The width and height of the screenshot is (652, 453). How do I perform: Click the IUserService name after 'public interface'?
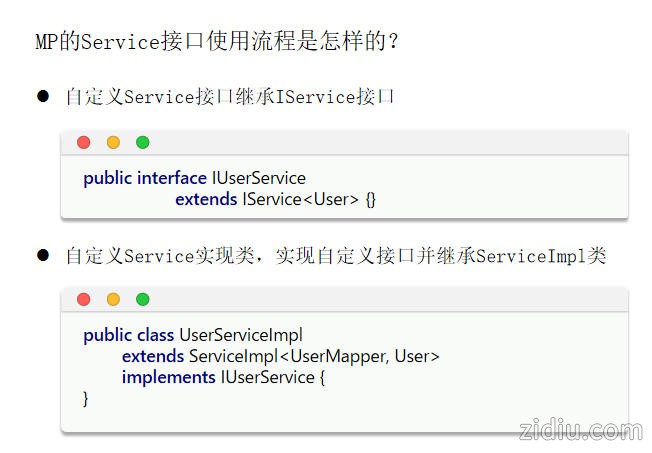[258, 178]
